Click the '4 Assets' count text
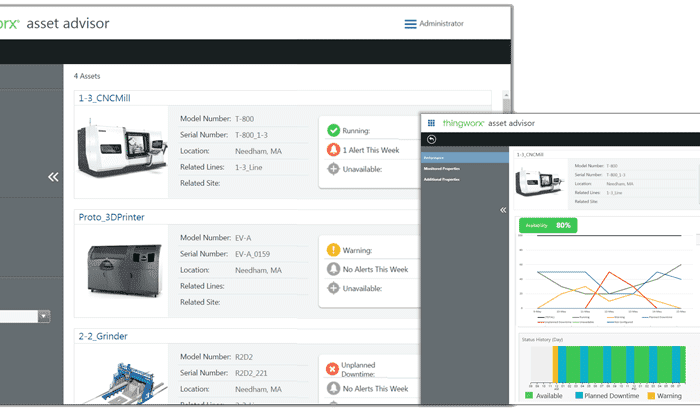 [x=87, y=76]
